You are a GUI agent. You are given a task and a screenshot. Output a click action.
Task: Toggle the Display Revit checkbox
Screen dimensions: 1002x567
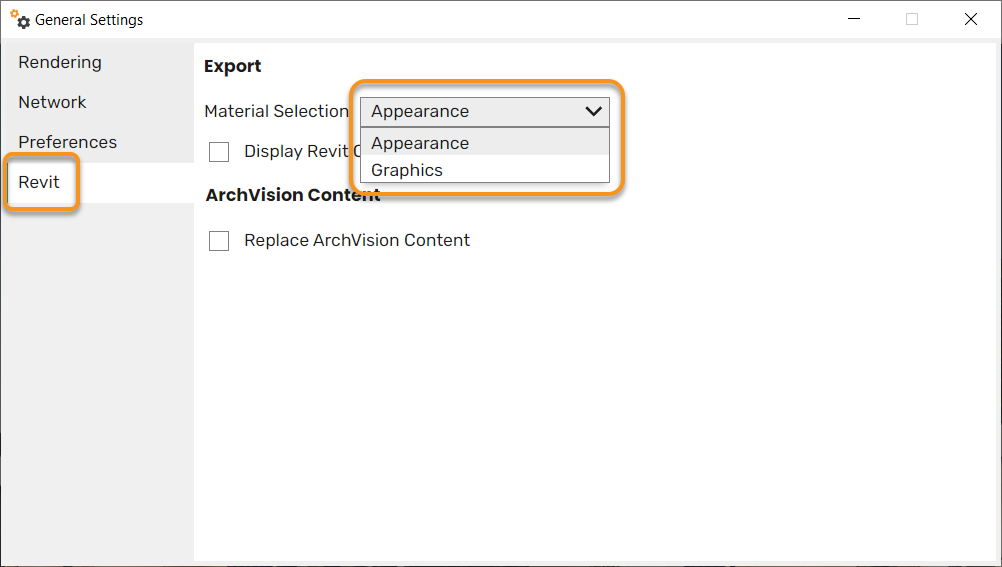coord(219,152)
